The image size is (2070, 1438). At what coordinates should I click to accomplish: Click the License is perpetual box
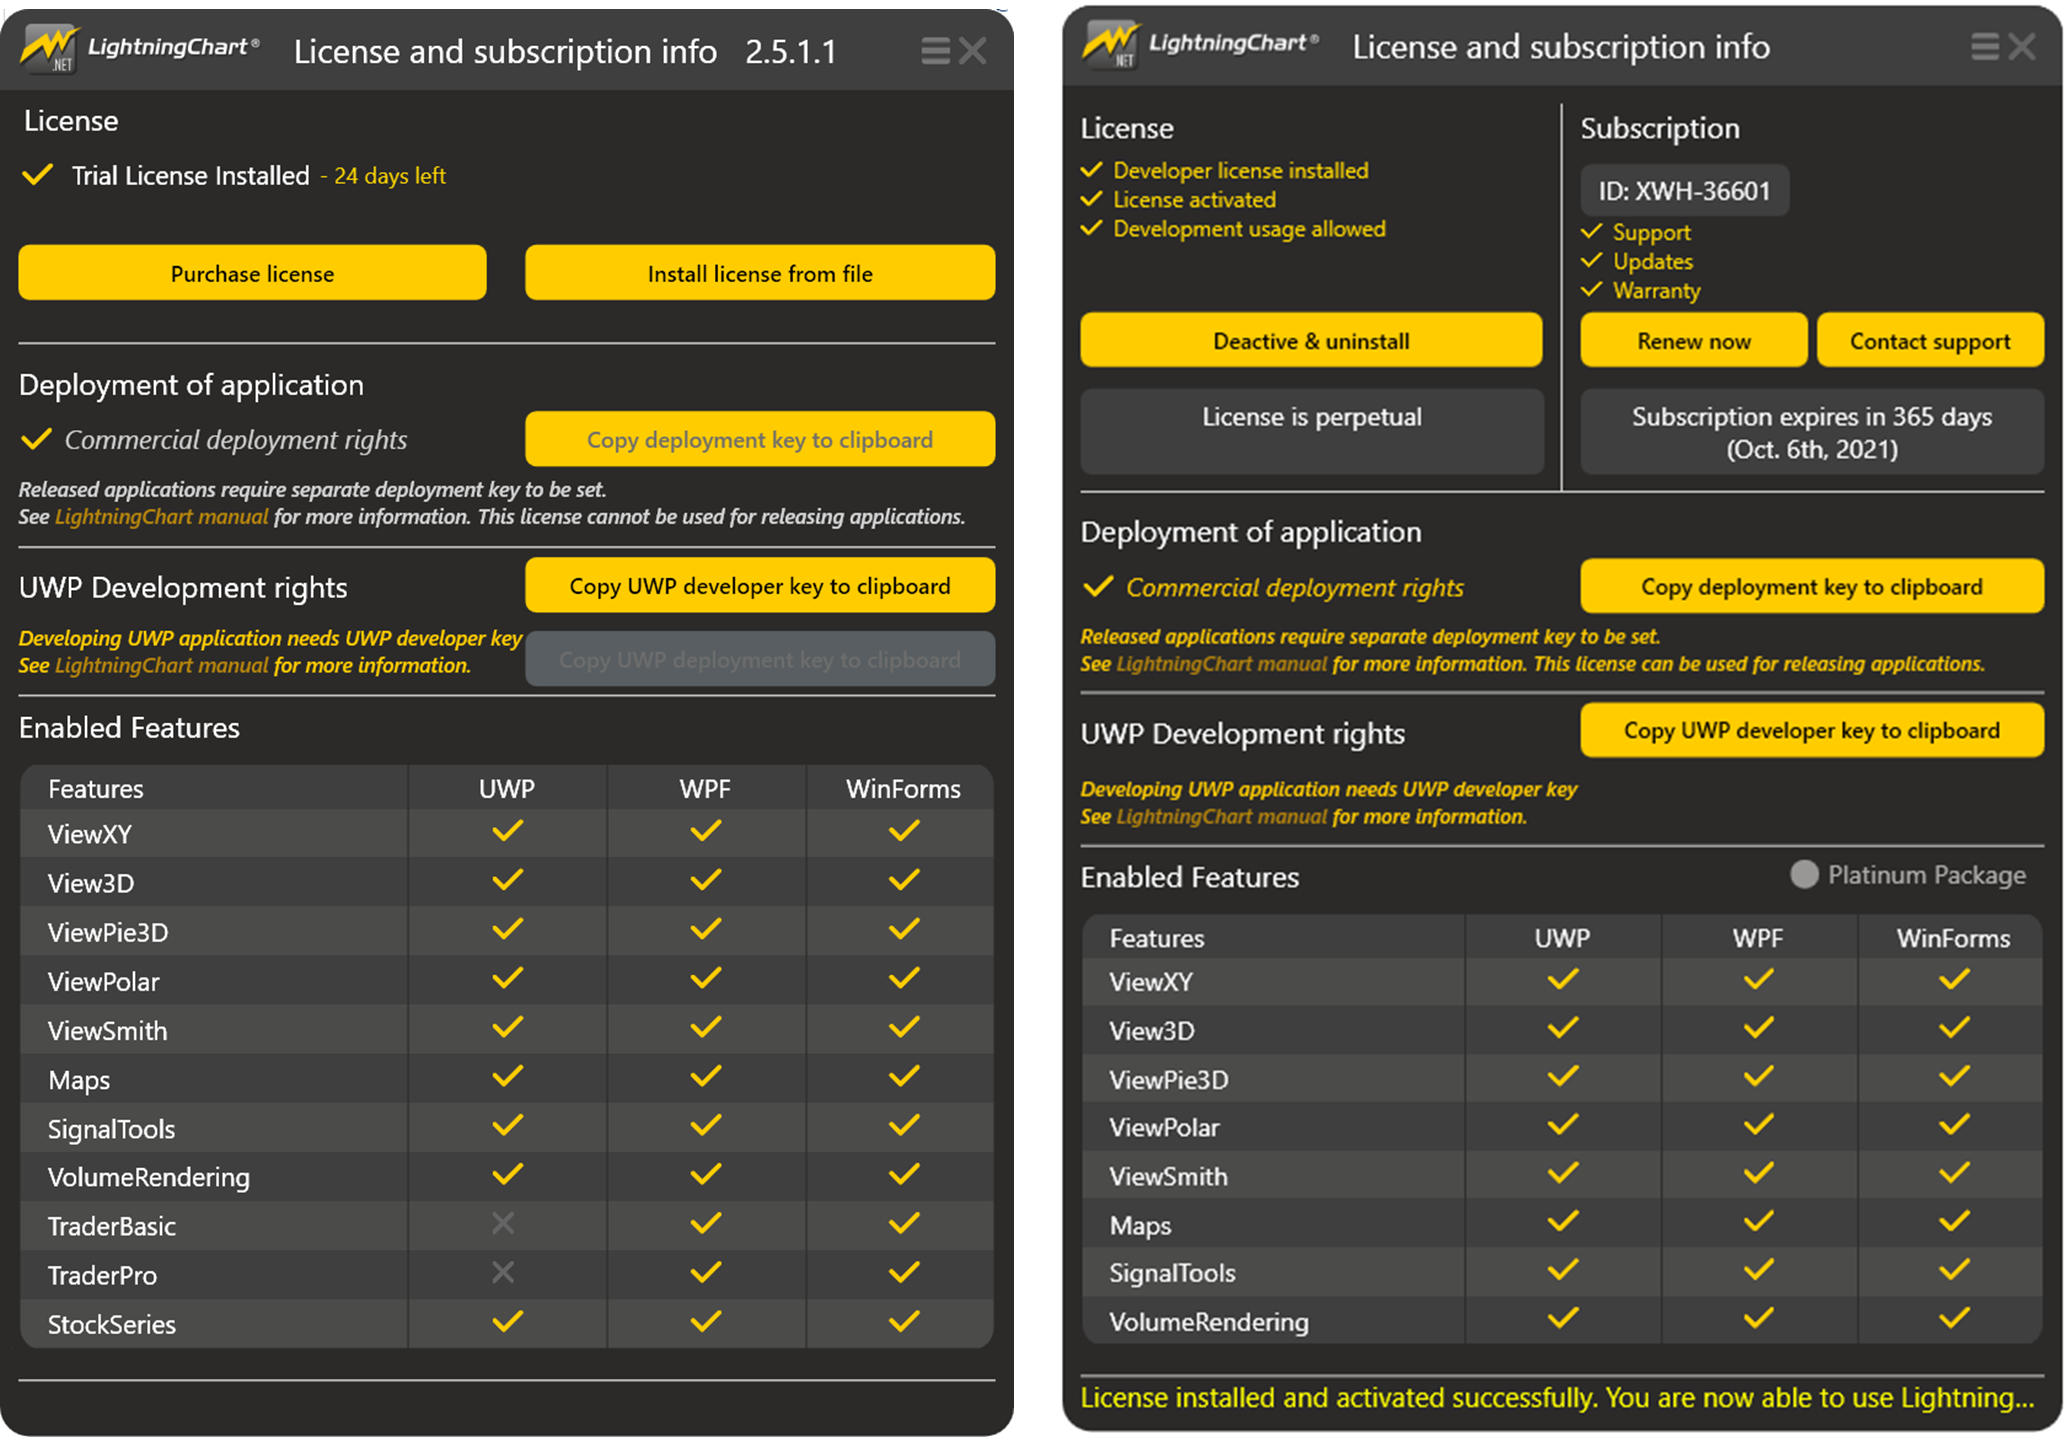(1312, 431)
